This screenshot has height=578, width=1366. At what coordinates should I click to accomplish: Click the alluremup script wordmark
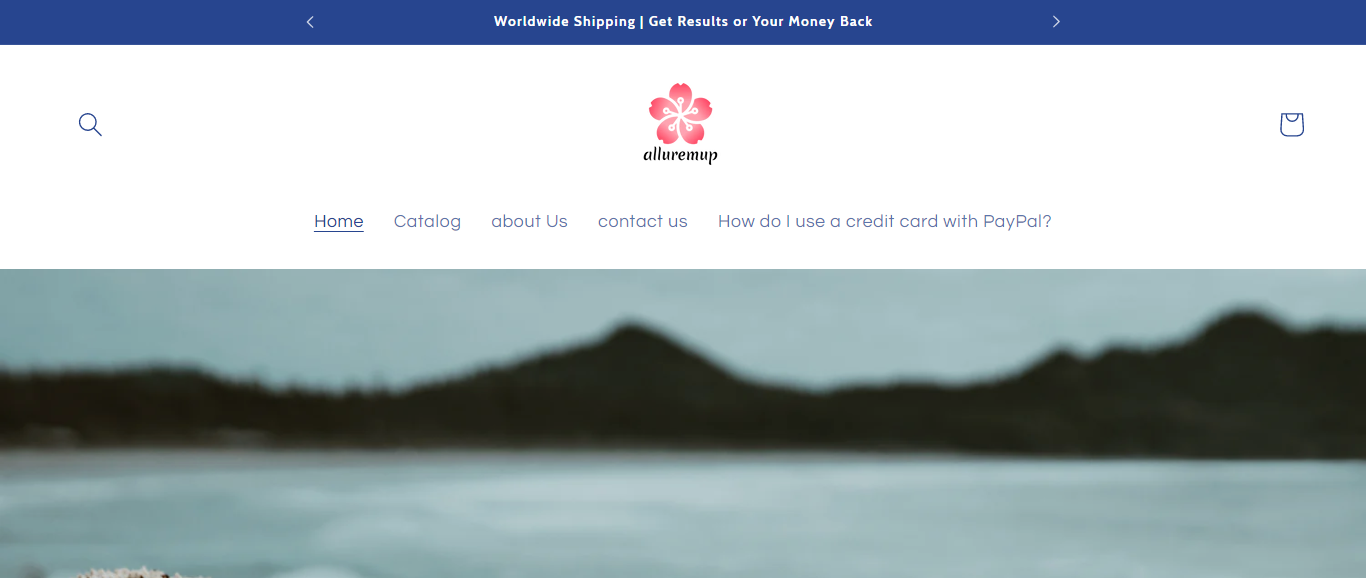[x=680, y=155]
